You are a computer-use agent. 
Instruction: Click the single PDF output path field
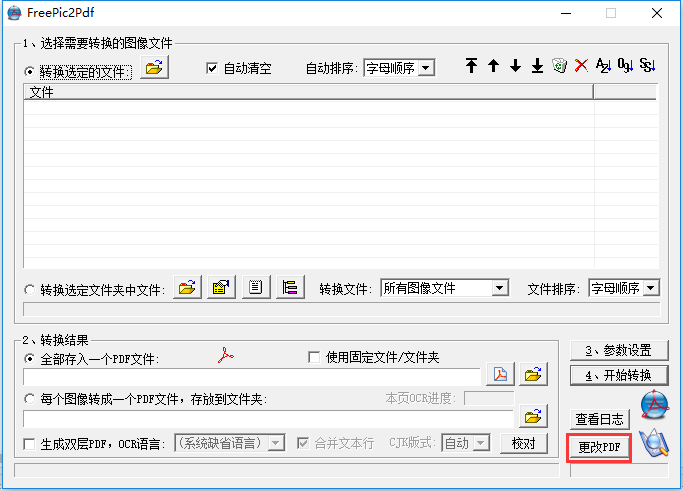pyautogui.click(x=252, y=377)
